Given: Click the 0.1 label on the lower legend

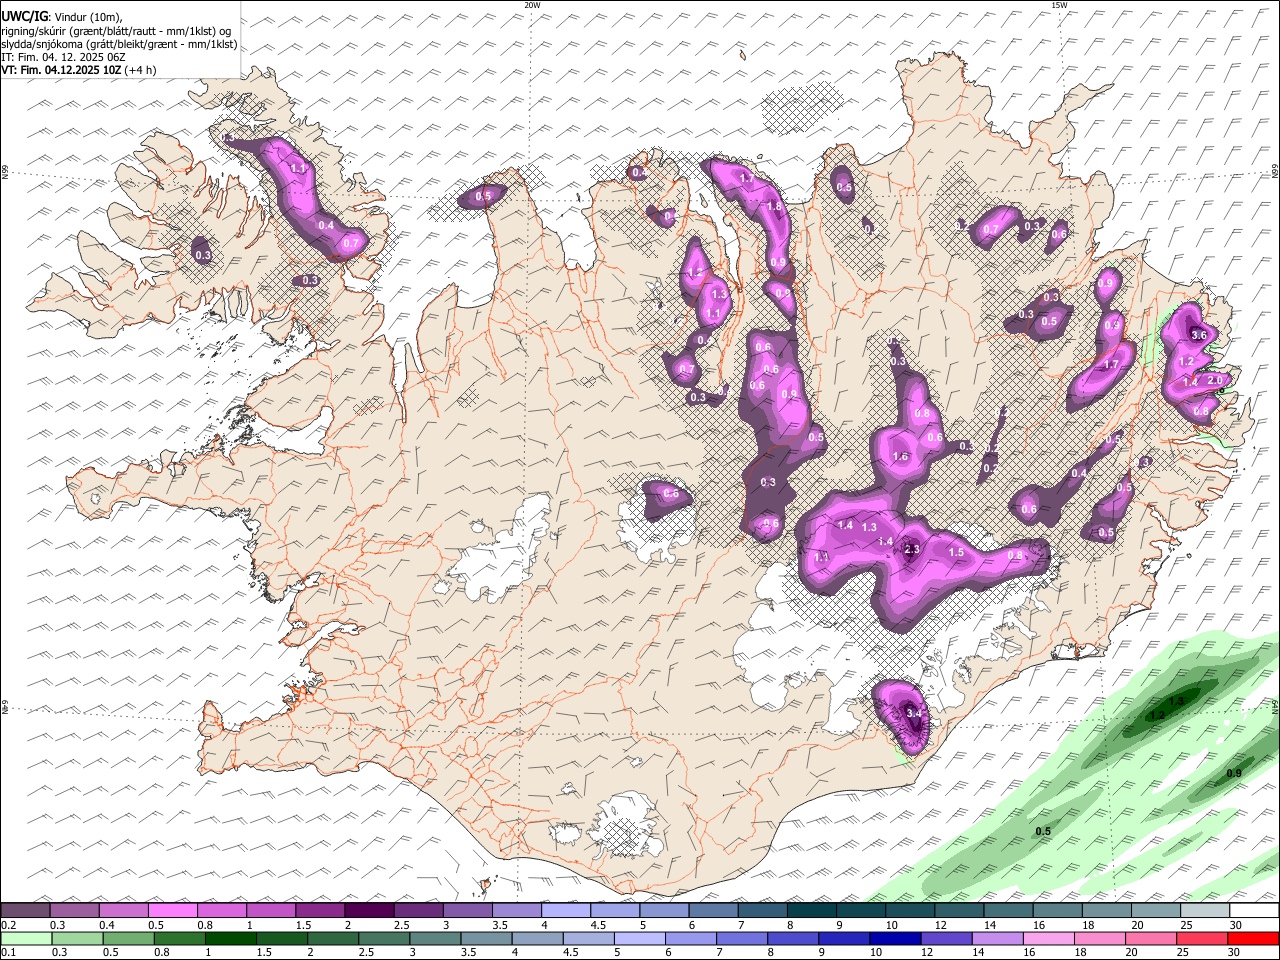Looking at the screenshot, I should point(7,952).
